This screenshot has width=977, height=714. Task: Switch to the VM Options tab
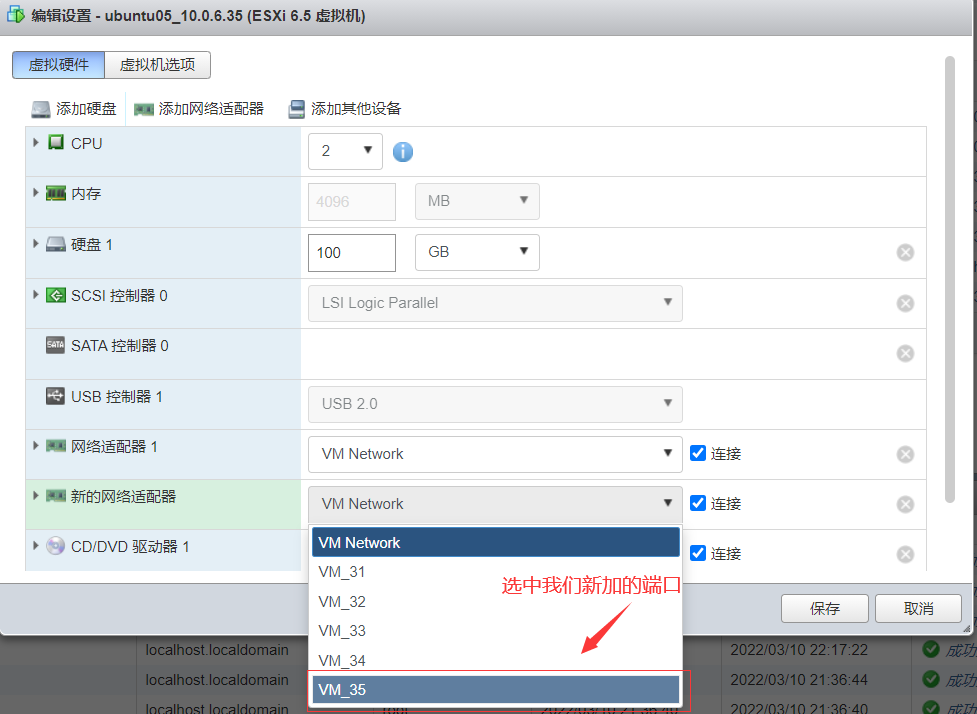click(x=158, y=65)
